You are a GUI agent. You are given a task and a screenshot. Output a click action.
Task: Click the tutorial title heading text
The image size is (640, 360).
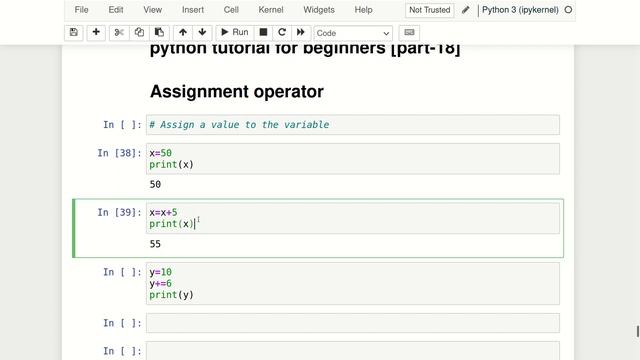(305, 50)
